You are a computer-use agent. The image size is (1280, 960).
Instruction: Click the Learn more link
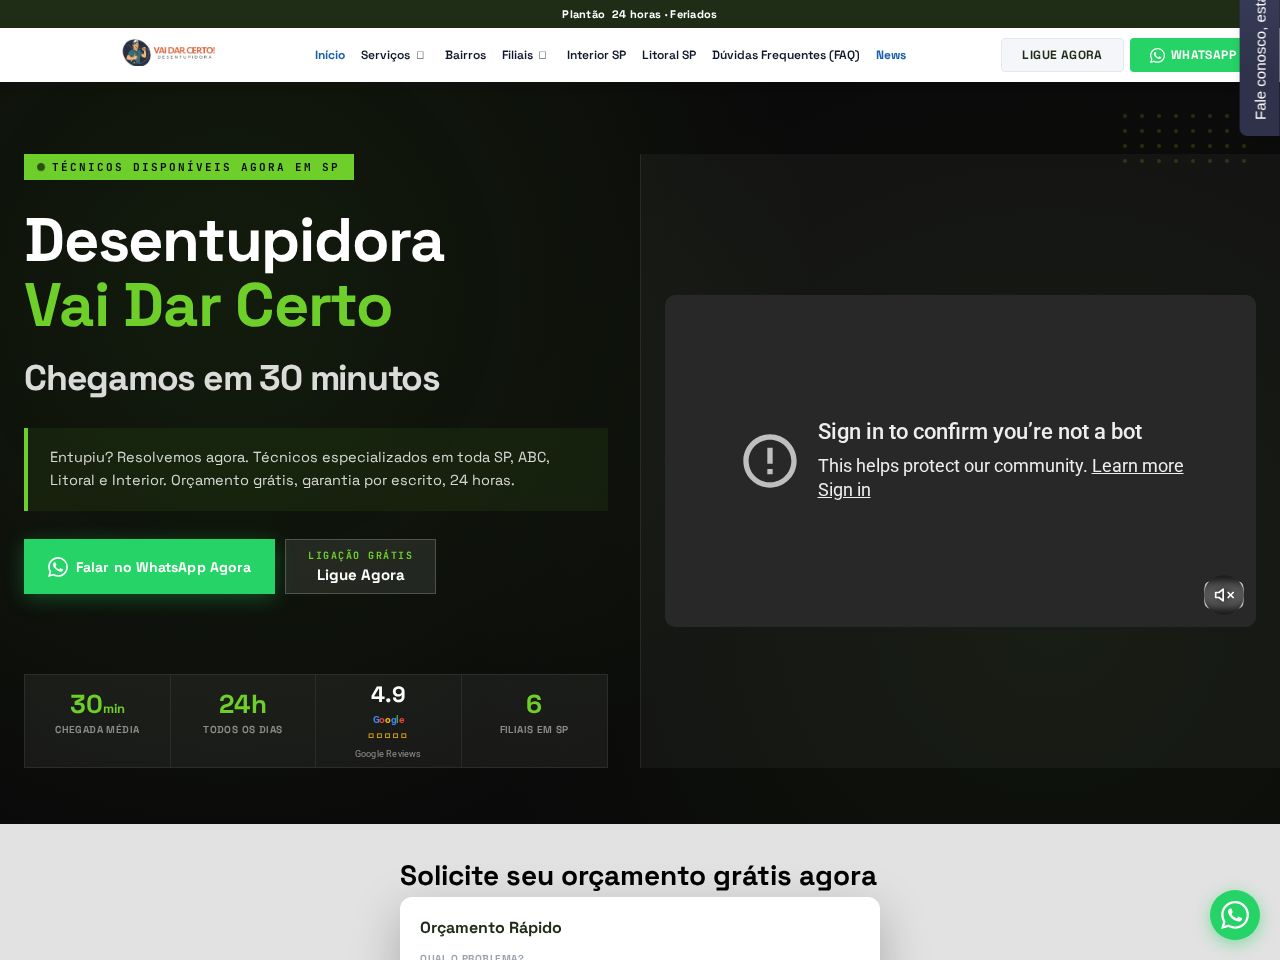point(1137,466)
